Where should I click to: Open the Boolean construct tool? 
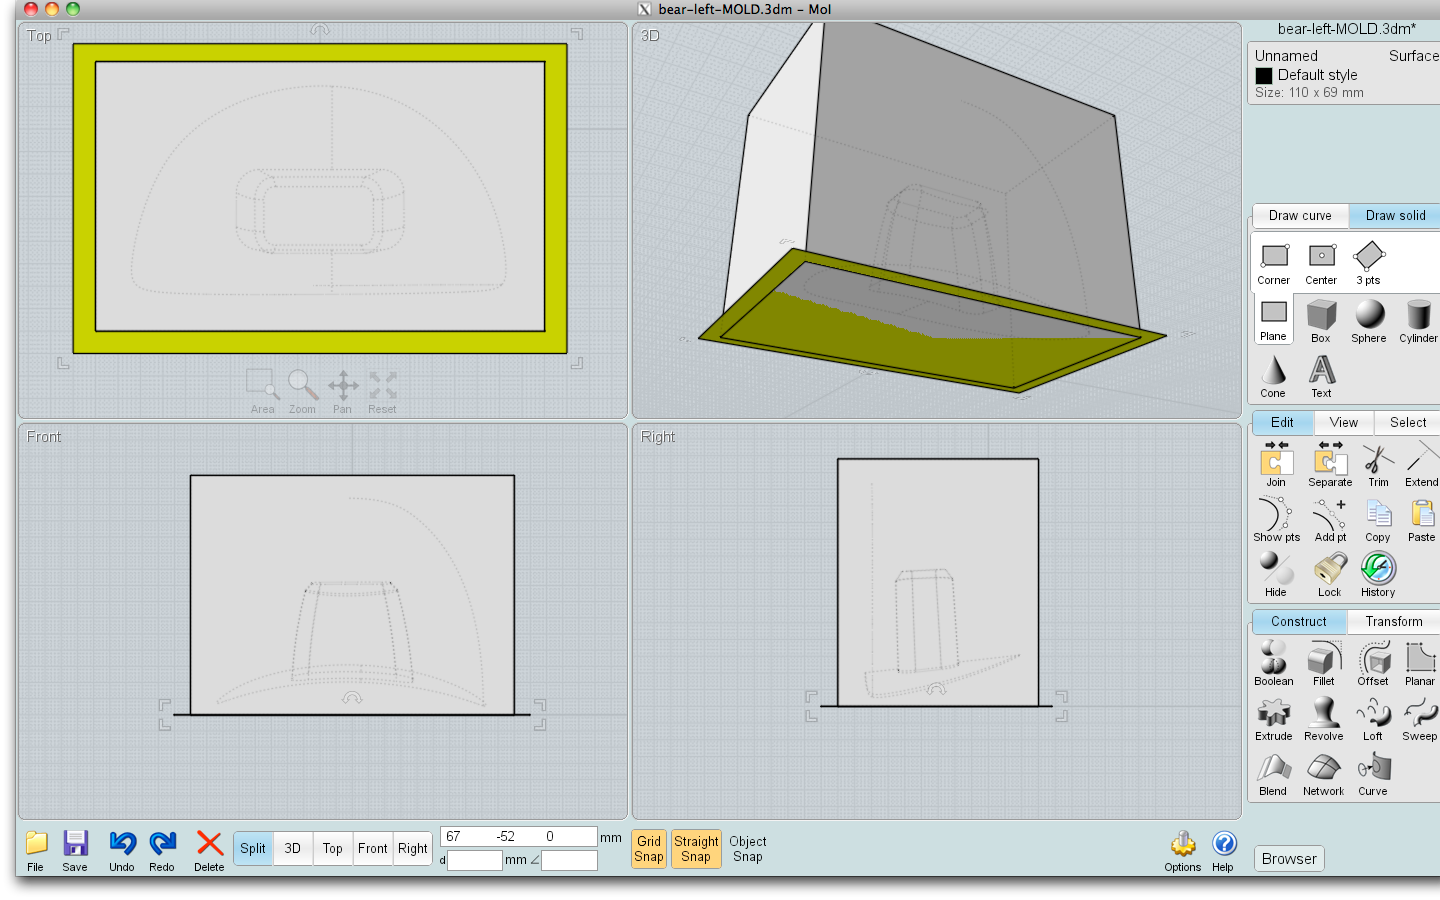[x=1274, y=663]
